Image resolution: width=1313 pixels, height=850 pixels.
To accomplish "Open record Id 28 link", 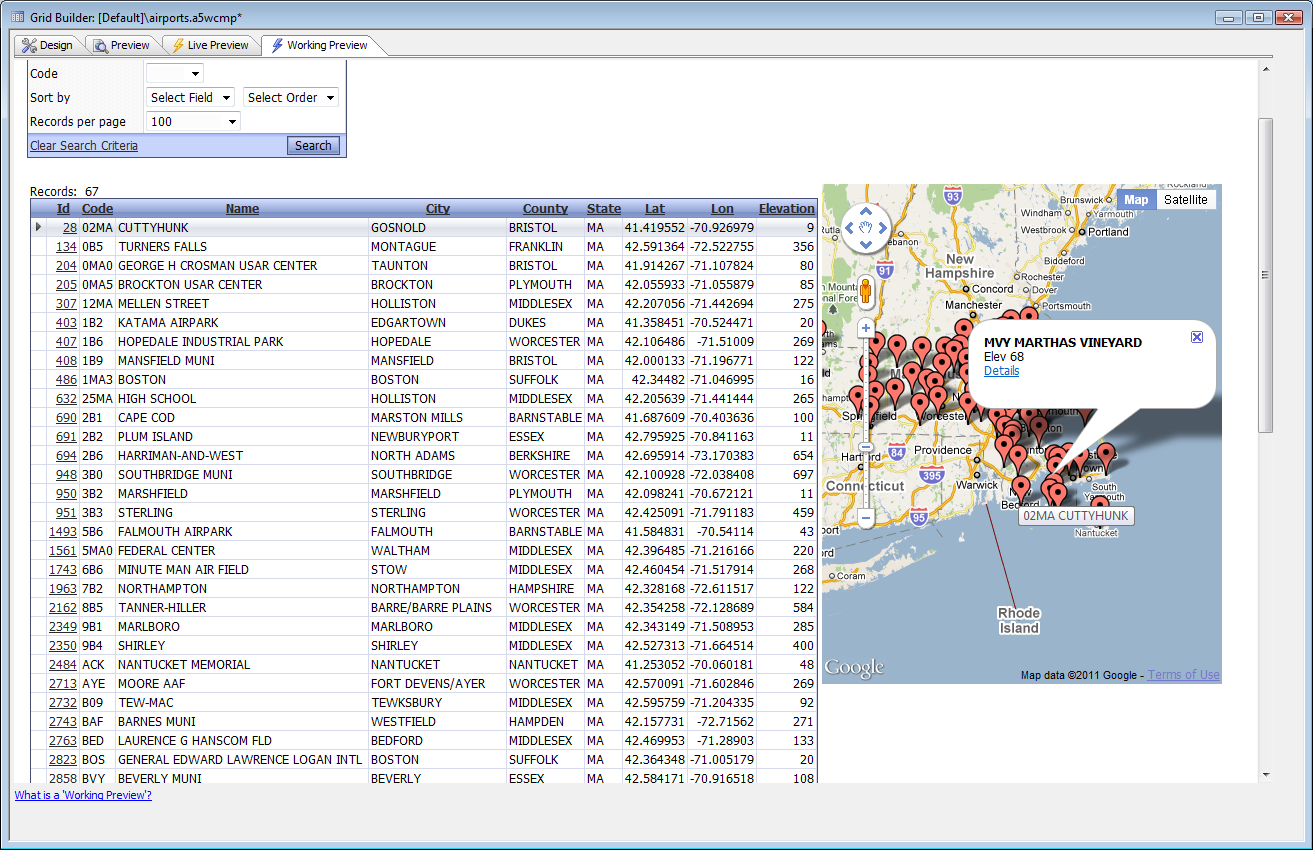I will click(69, 228).
